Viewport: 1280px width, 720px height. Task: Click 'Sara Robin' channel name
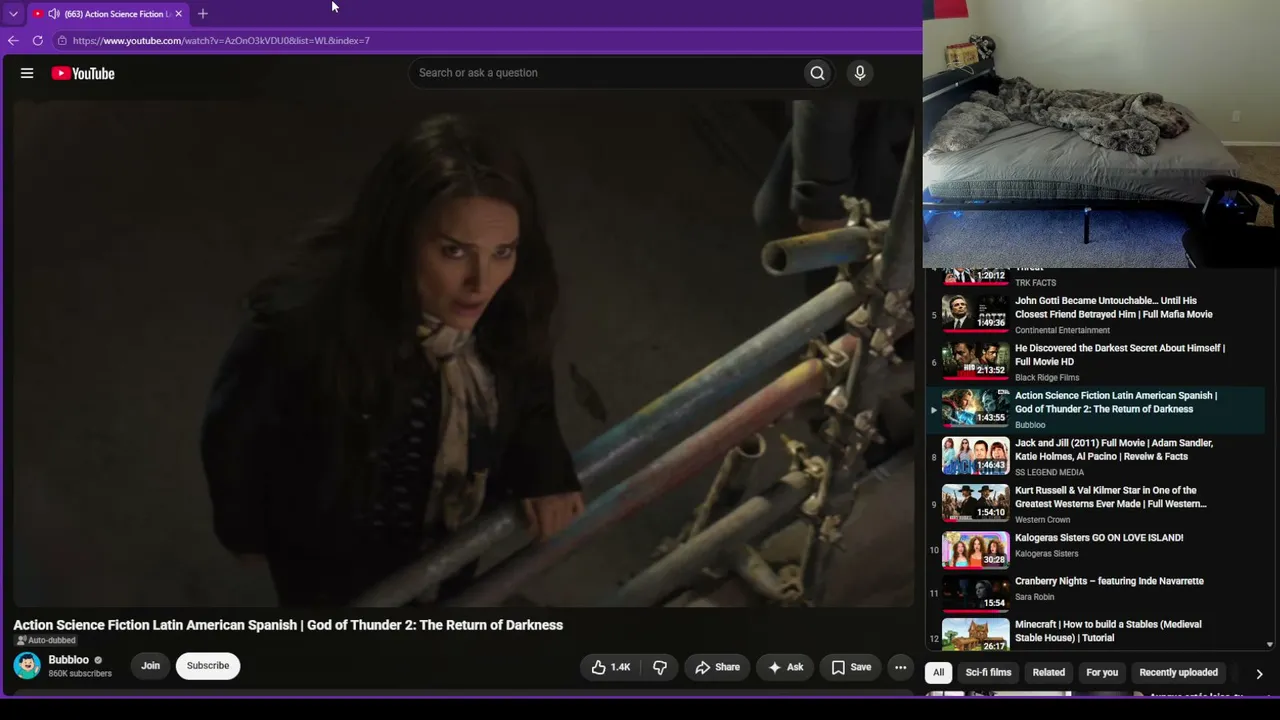pos(1034,597)
